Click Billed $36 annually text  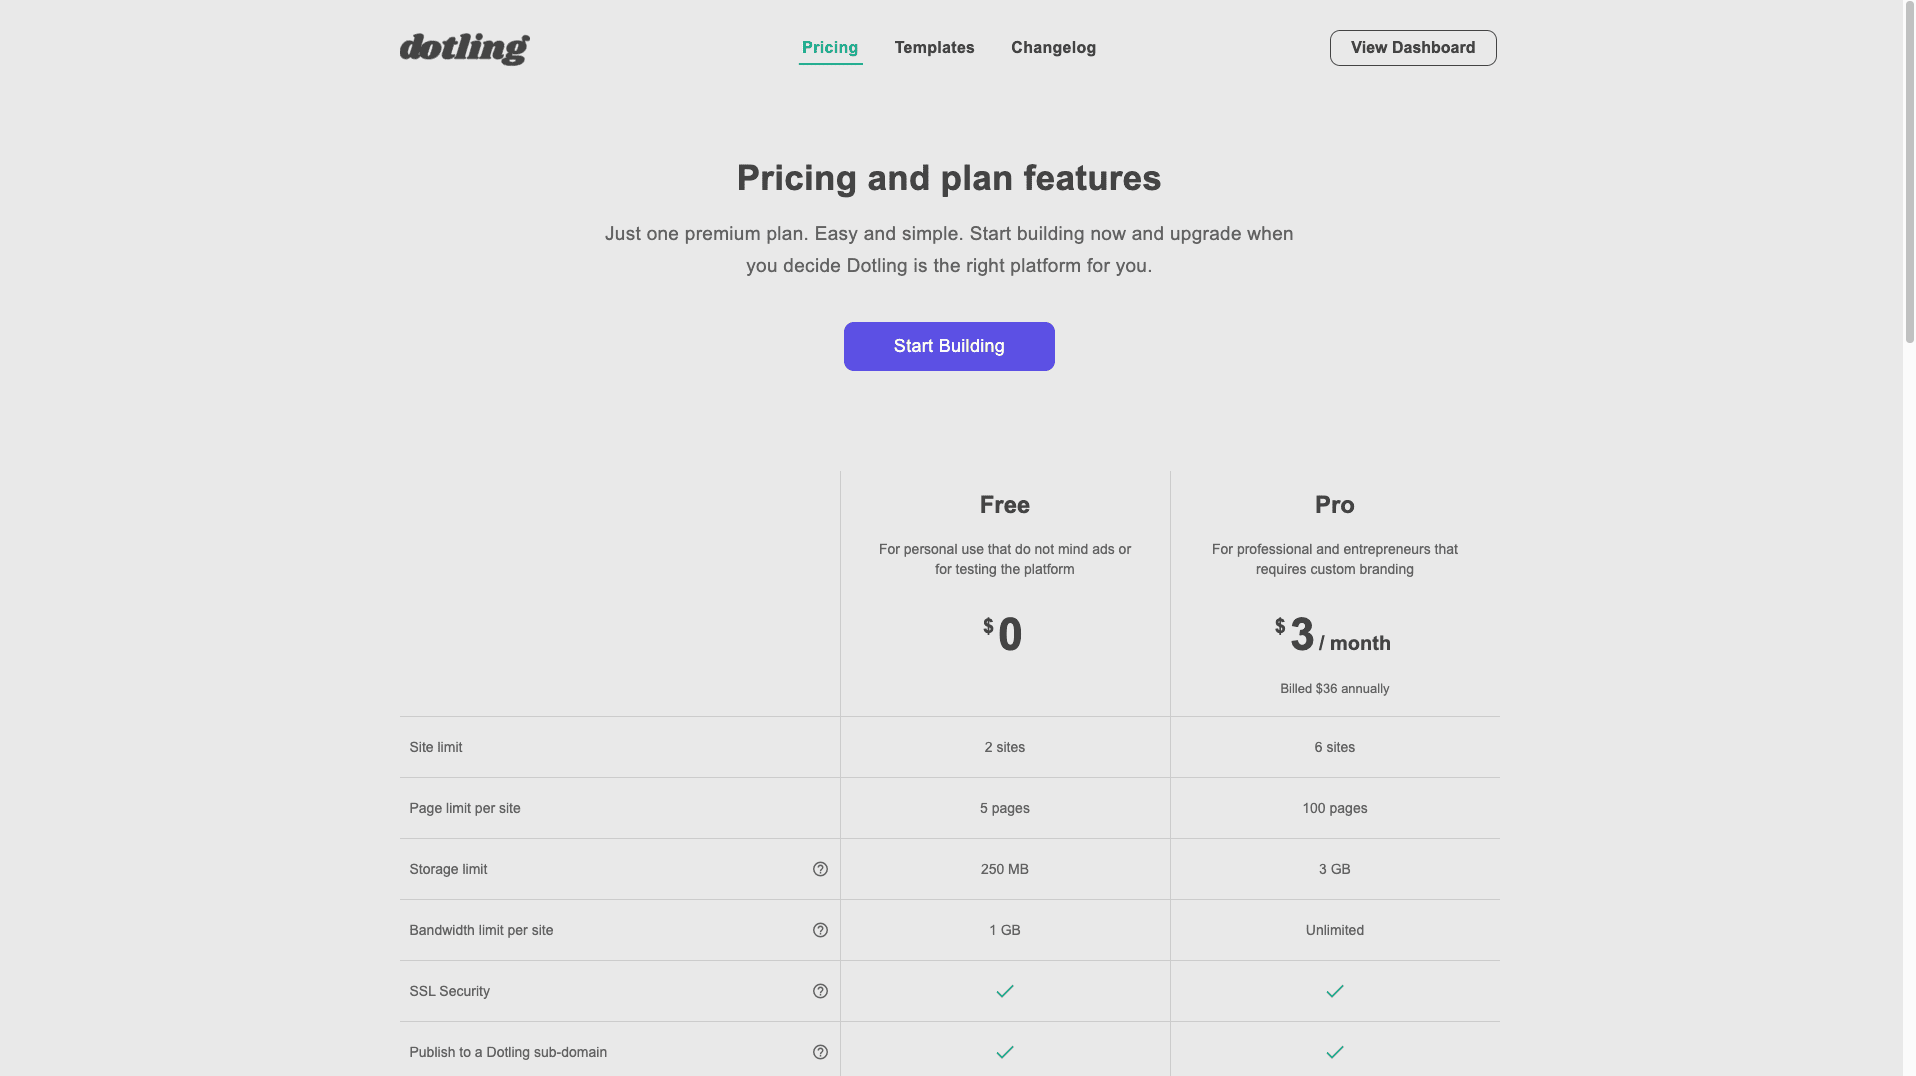(1334, 689)
